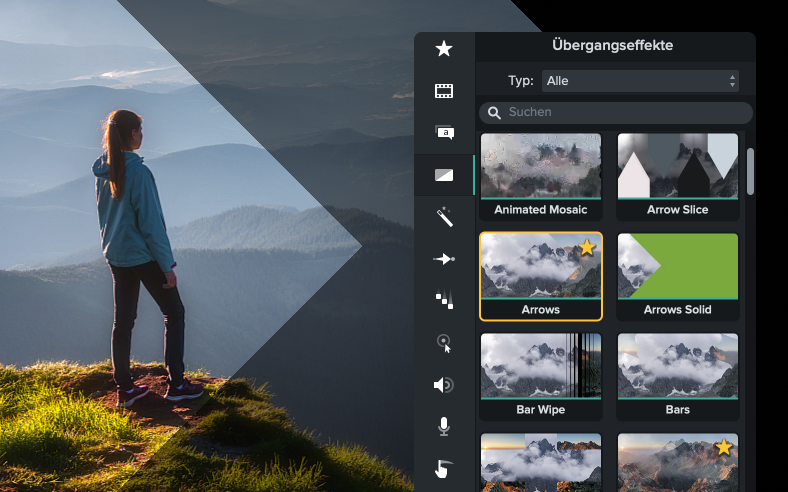Focus the Suchen search field
The height and width of the screenshot is (492, 788).
(x=616, y=113)
